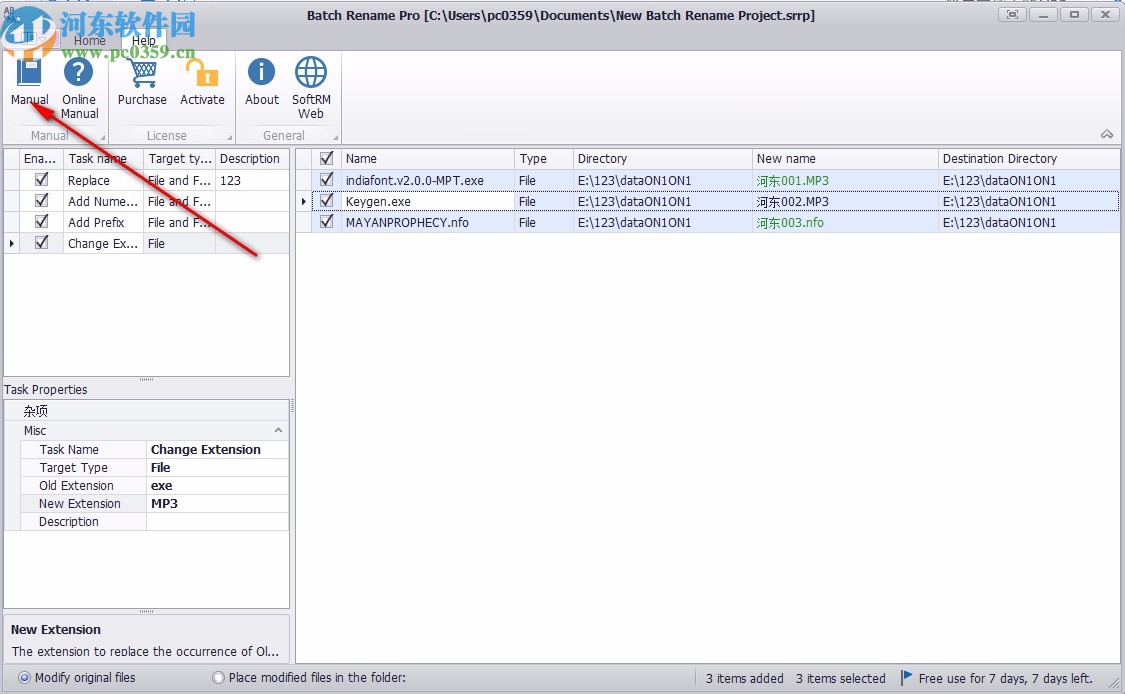Click the Purchase shopping cart icon
This screenshot has width=1125, height=694.
[142, 74]
